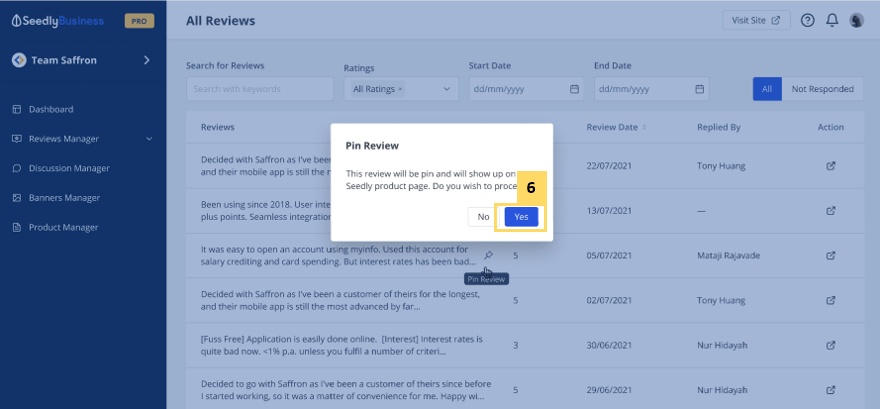
Task: Go to Dashboard in sidebar
Action: (x=50, y=109)
